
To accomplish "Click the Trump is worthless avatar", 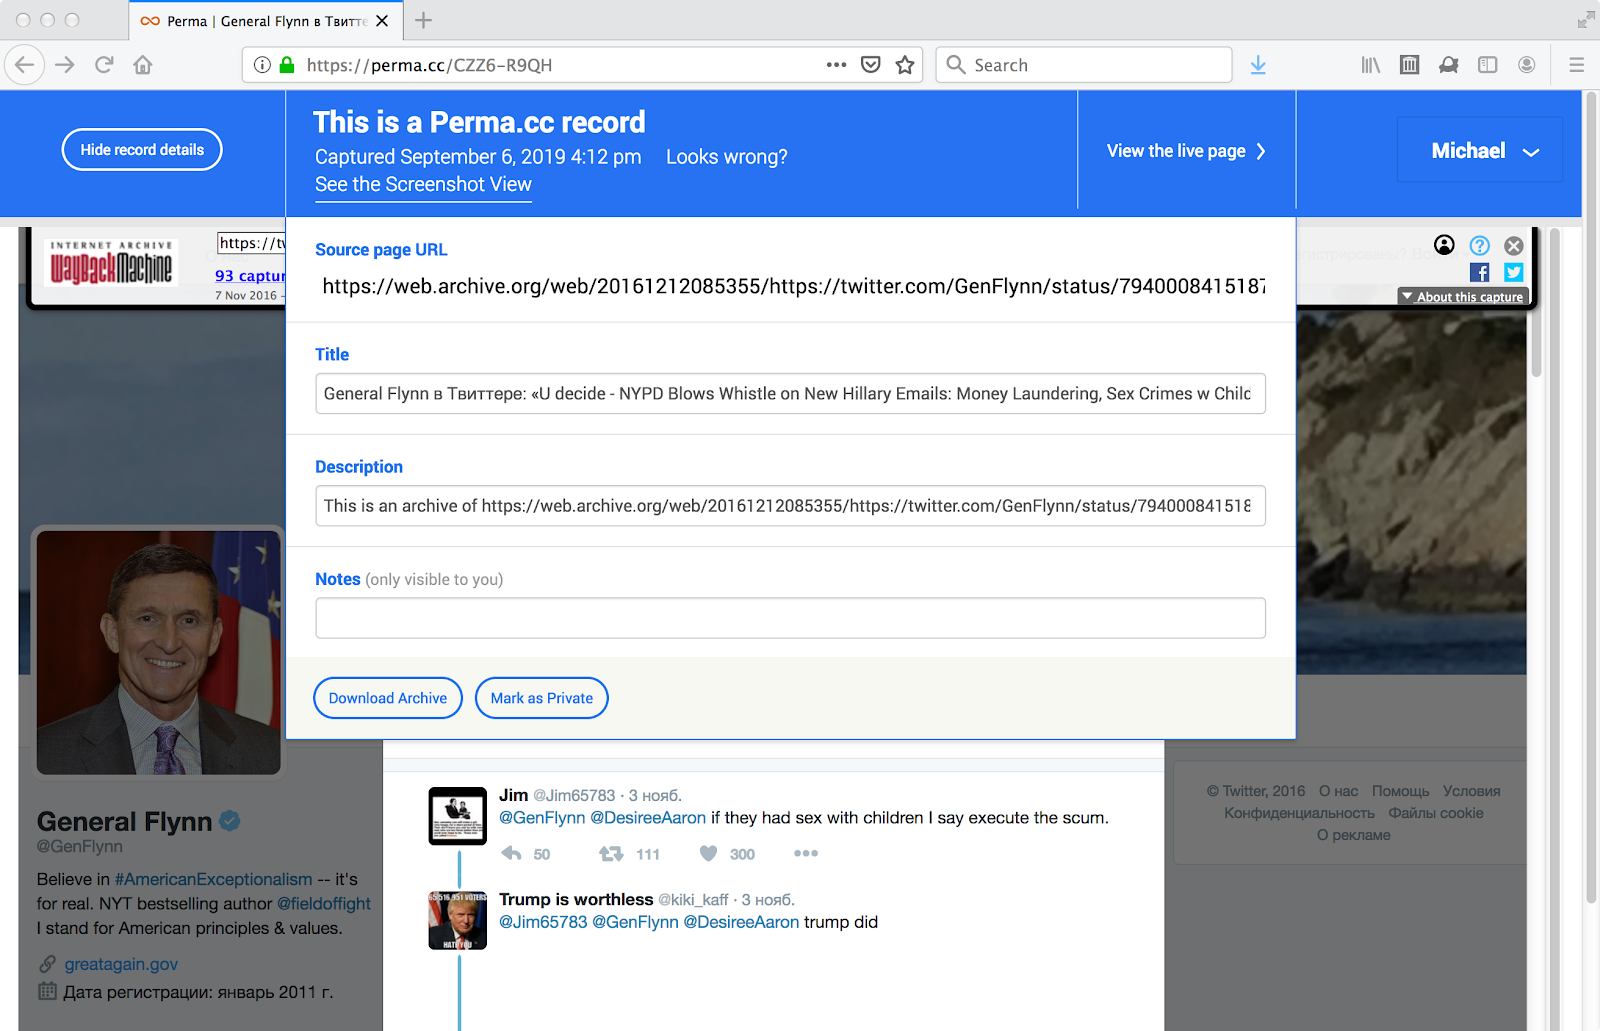I will pos(458,920).
